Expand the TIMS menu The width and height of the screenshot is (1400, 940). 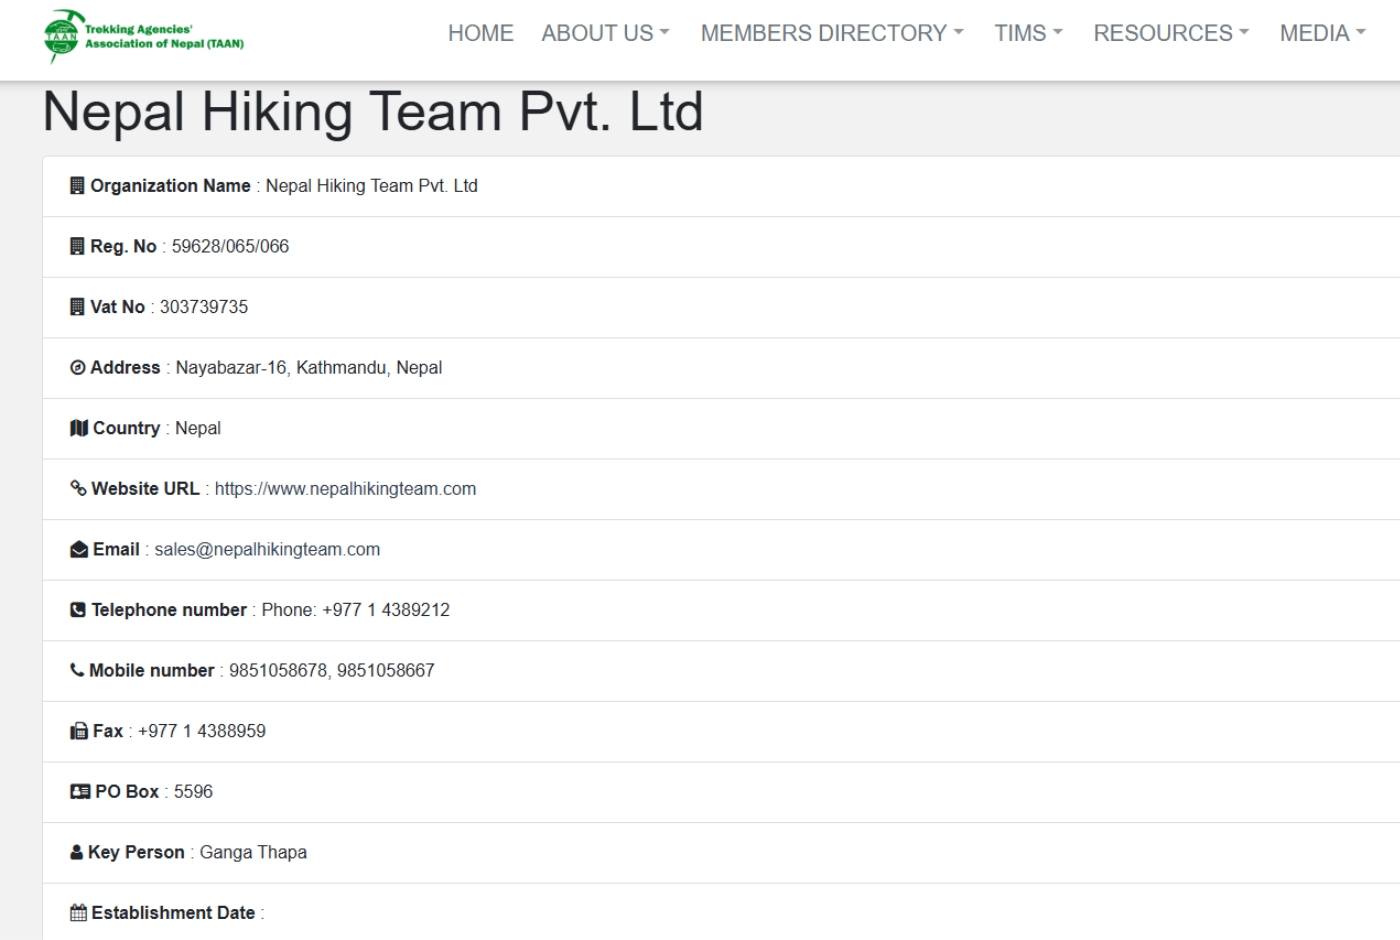pos(1028,33)
